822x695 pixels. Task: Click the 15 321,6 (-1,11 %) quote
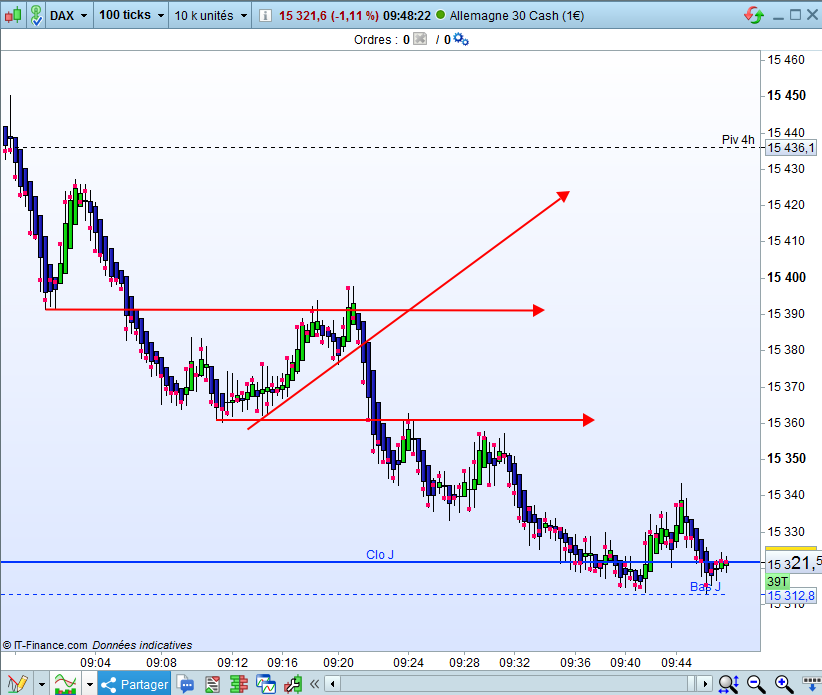[329, 16]
